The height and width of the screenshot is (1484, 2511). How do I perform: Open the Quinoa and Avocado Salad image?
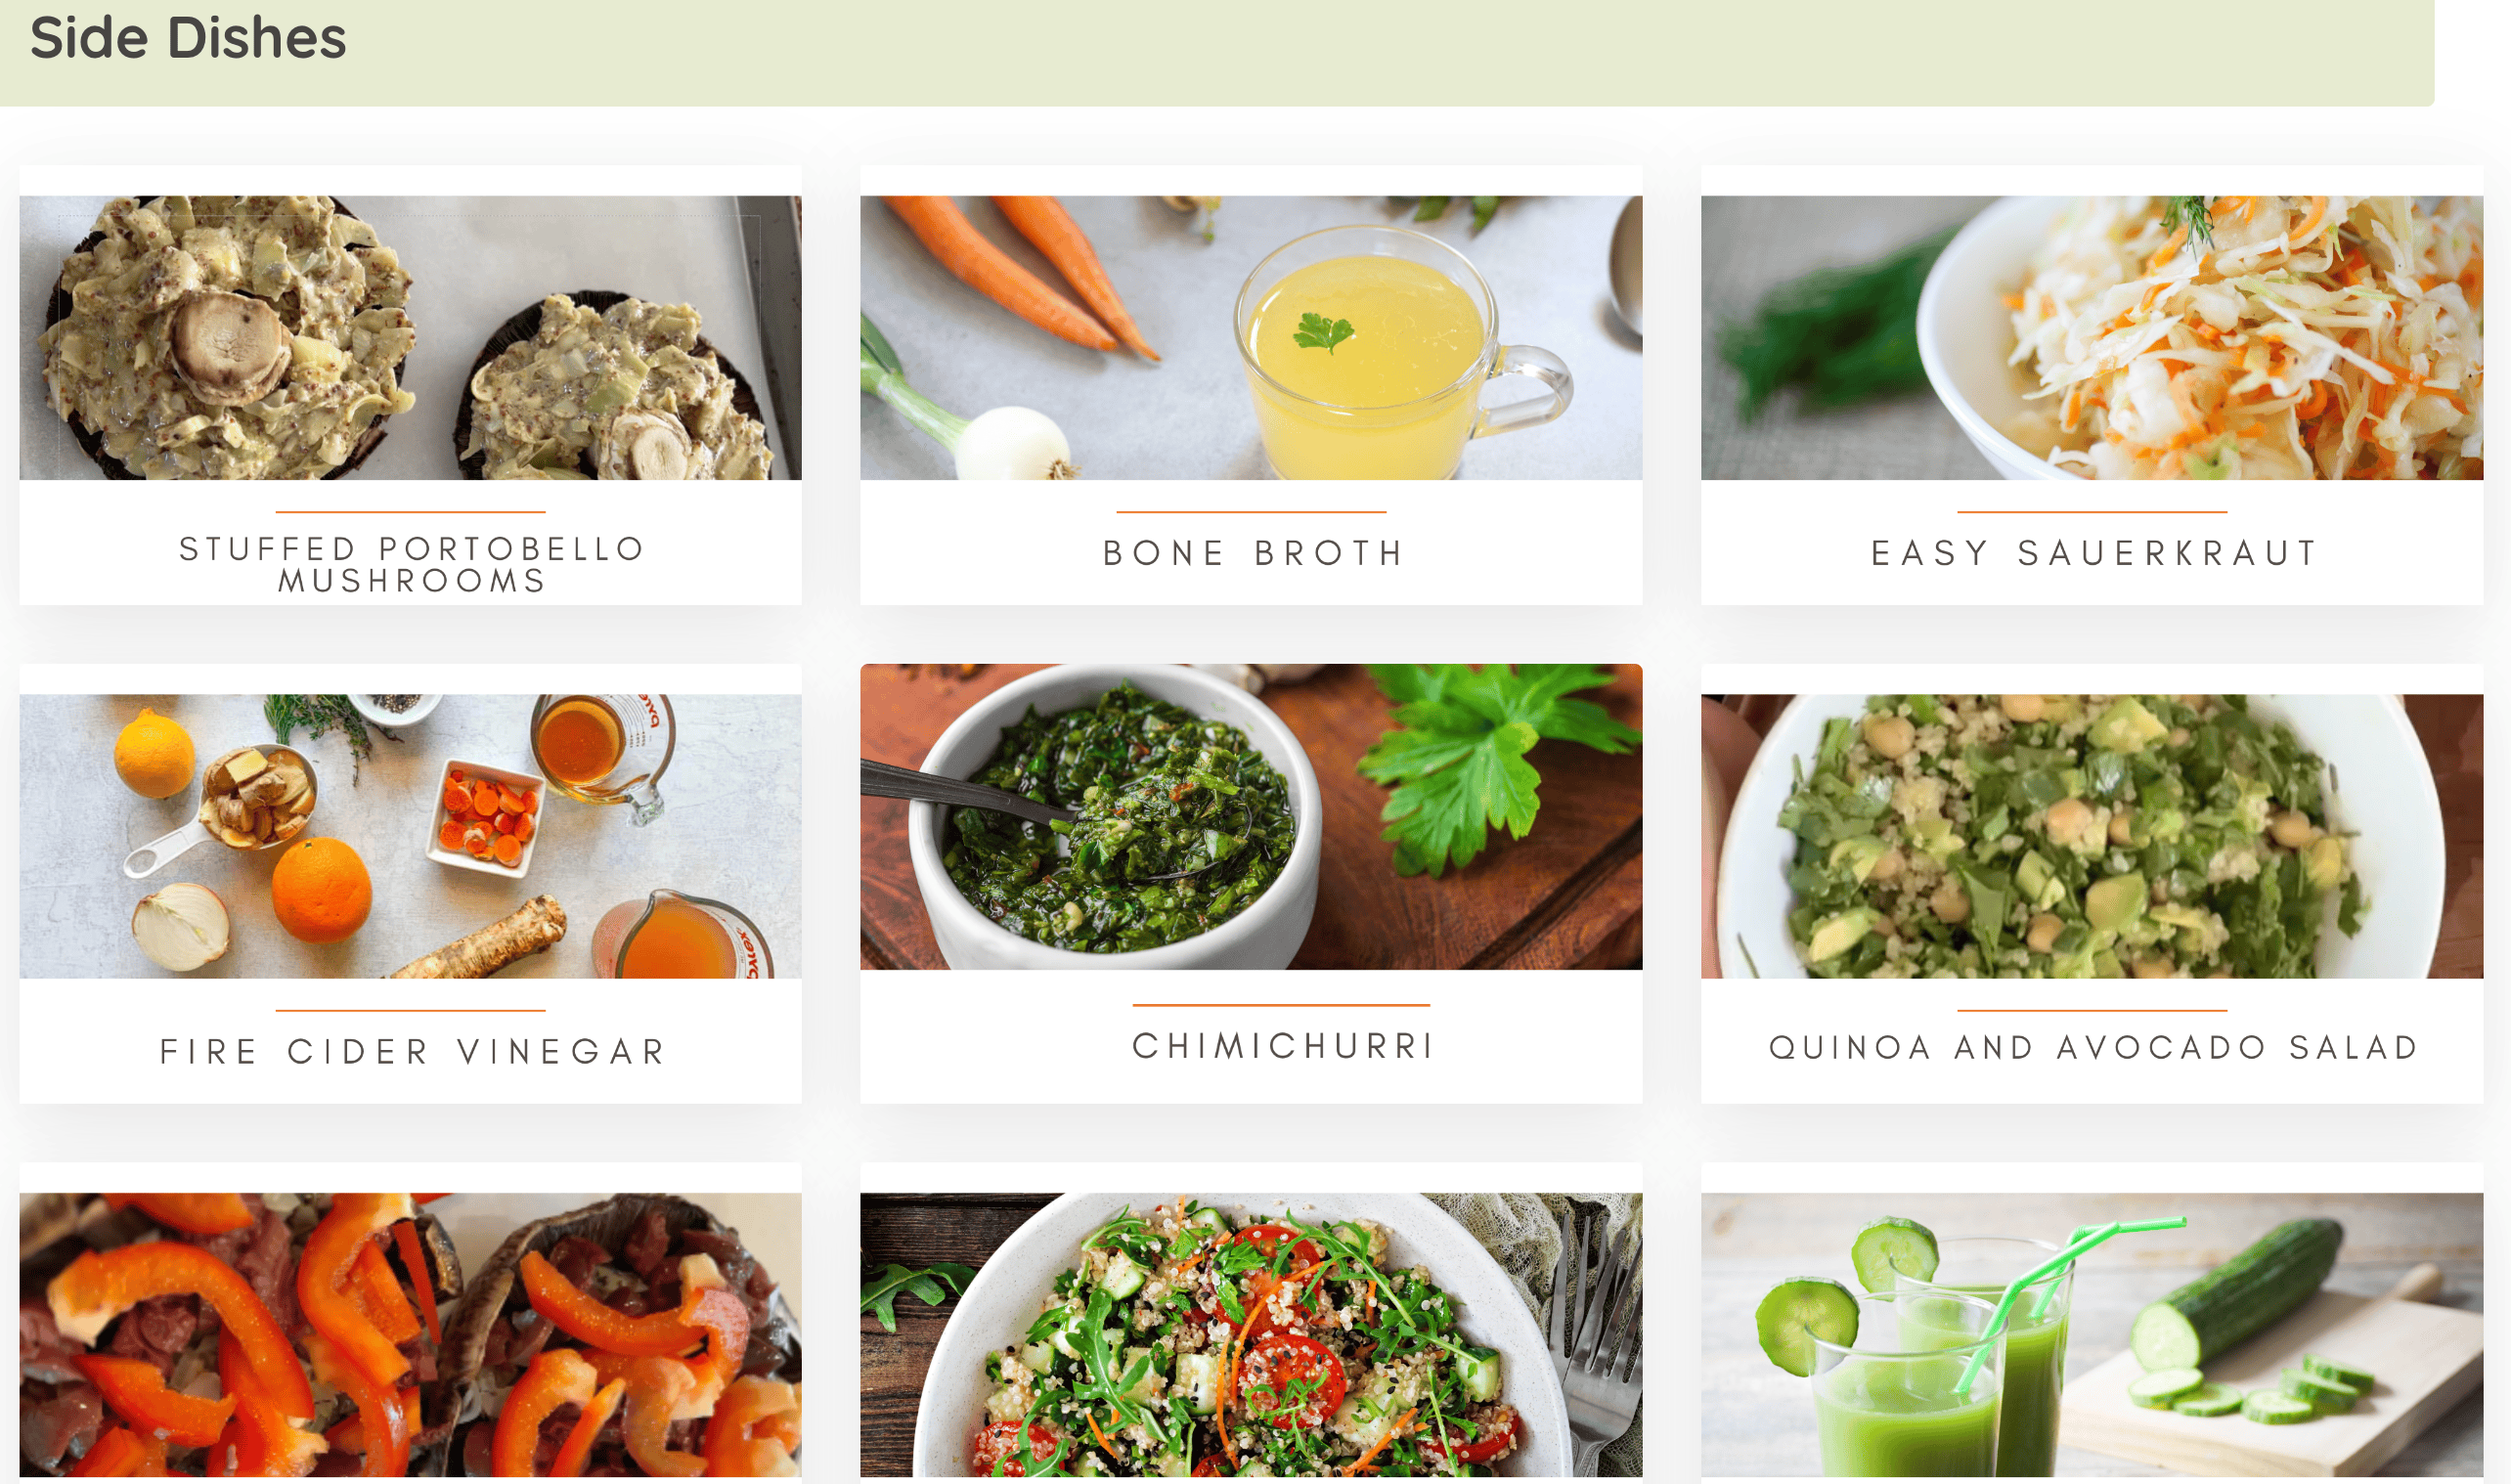2092,836
